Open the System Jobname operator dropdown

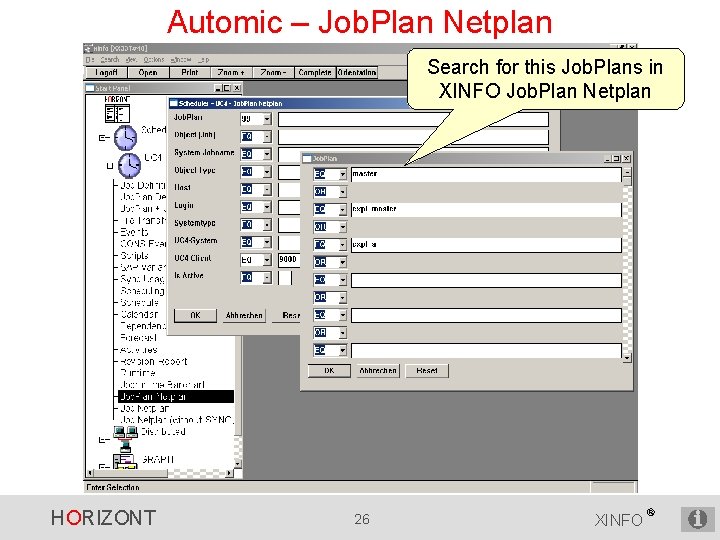pyautogui.click(x=267, y=154)
